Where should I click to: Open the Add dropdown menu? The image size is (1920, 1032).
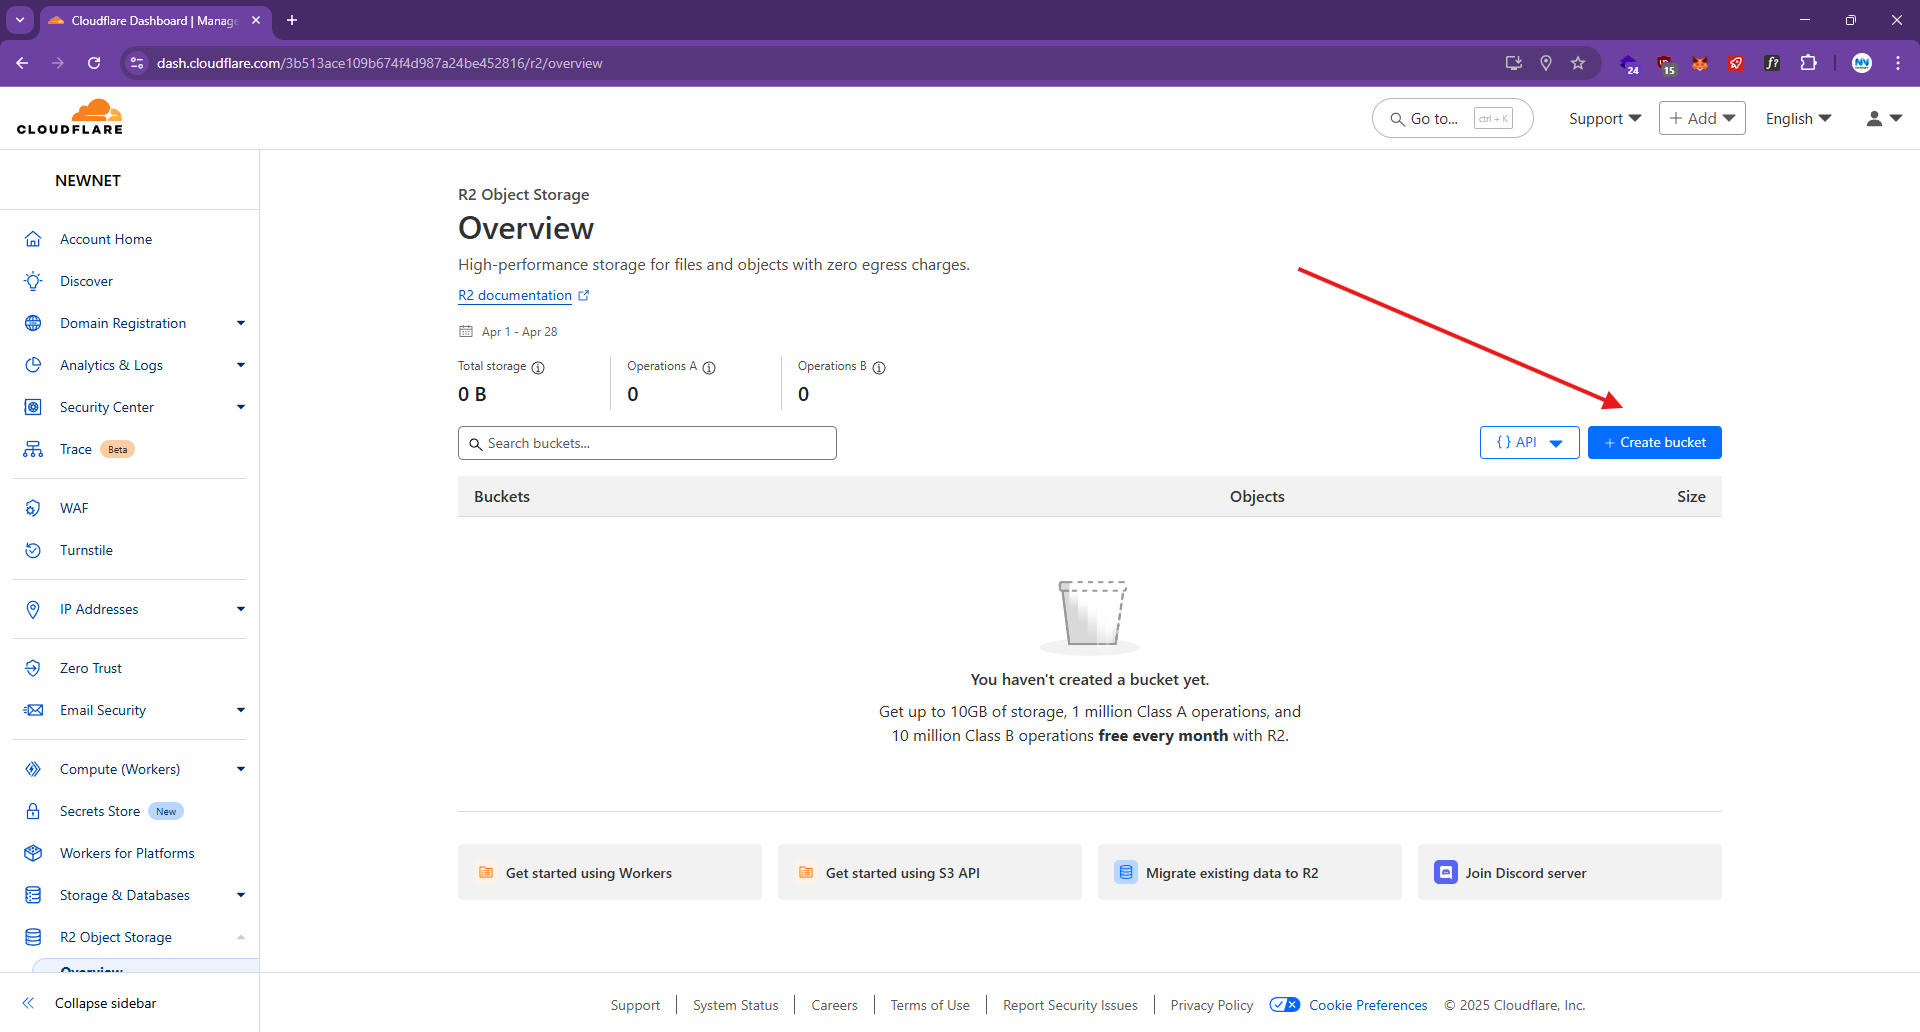(x=1702, y=118)
